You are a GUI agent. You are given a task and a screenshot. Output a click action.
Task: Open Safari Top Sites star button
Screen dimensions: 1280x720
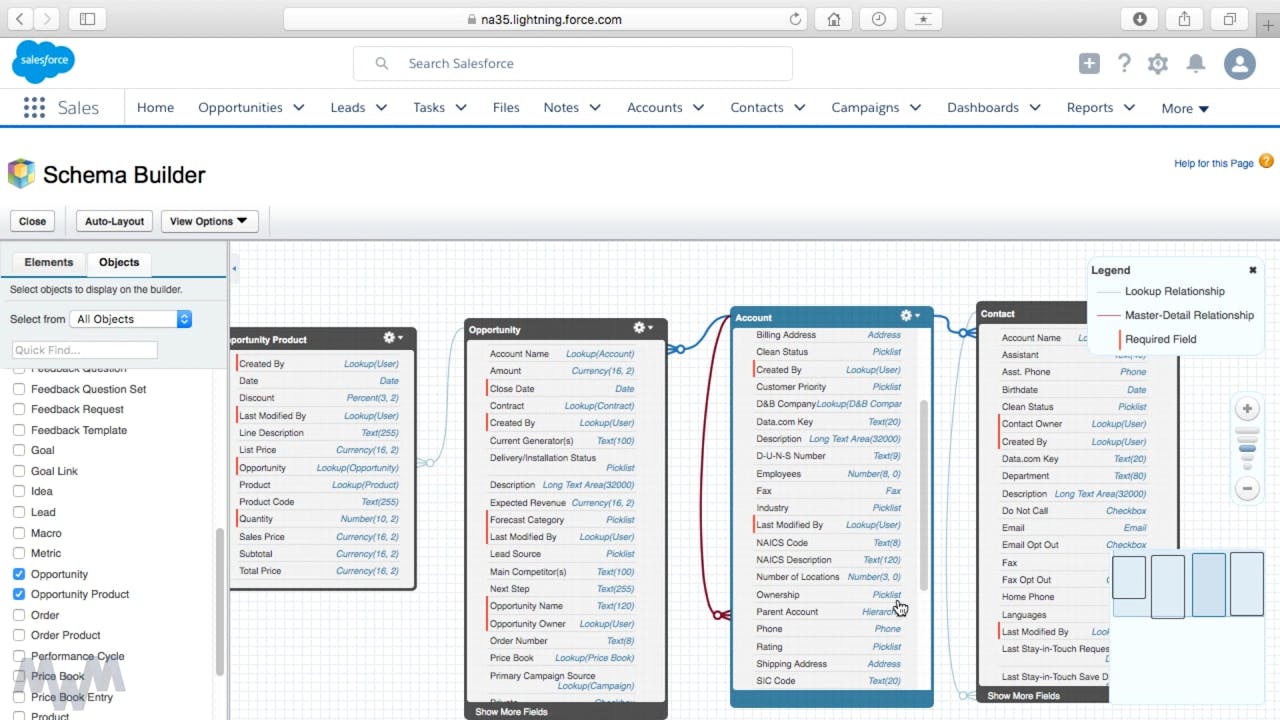tap(923, 19)
